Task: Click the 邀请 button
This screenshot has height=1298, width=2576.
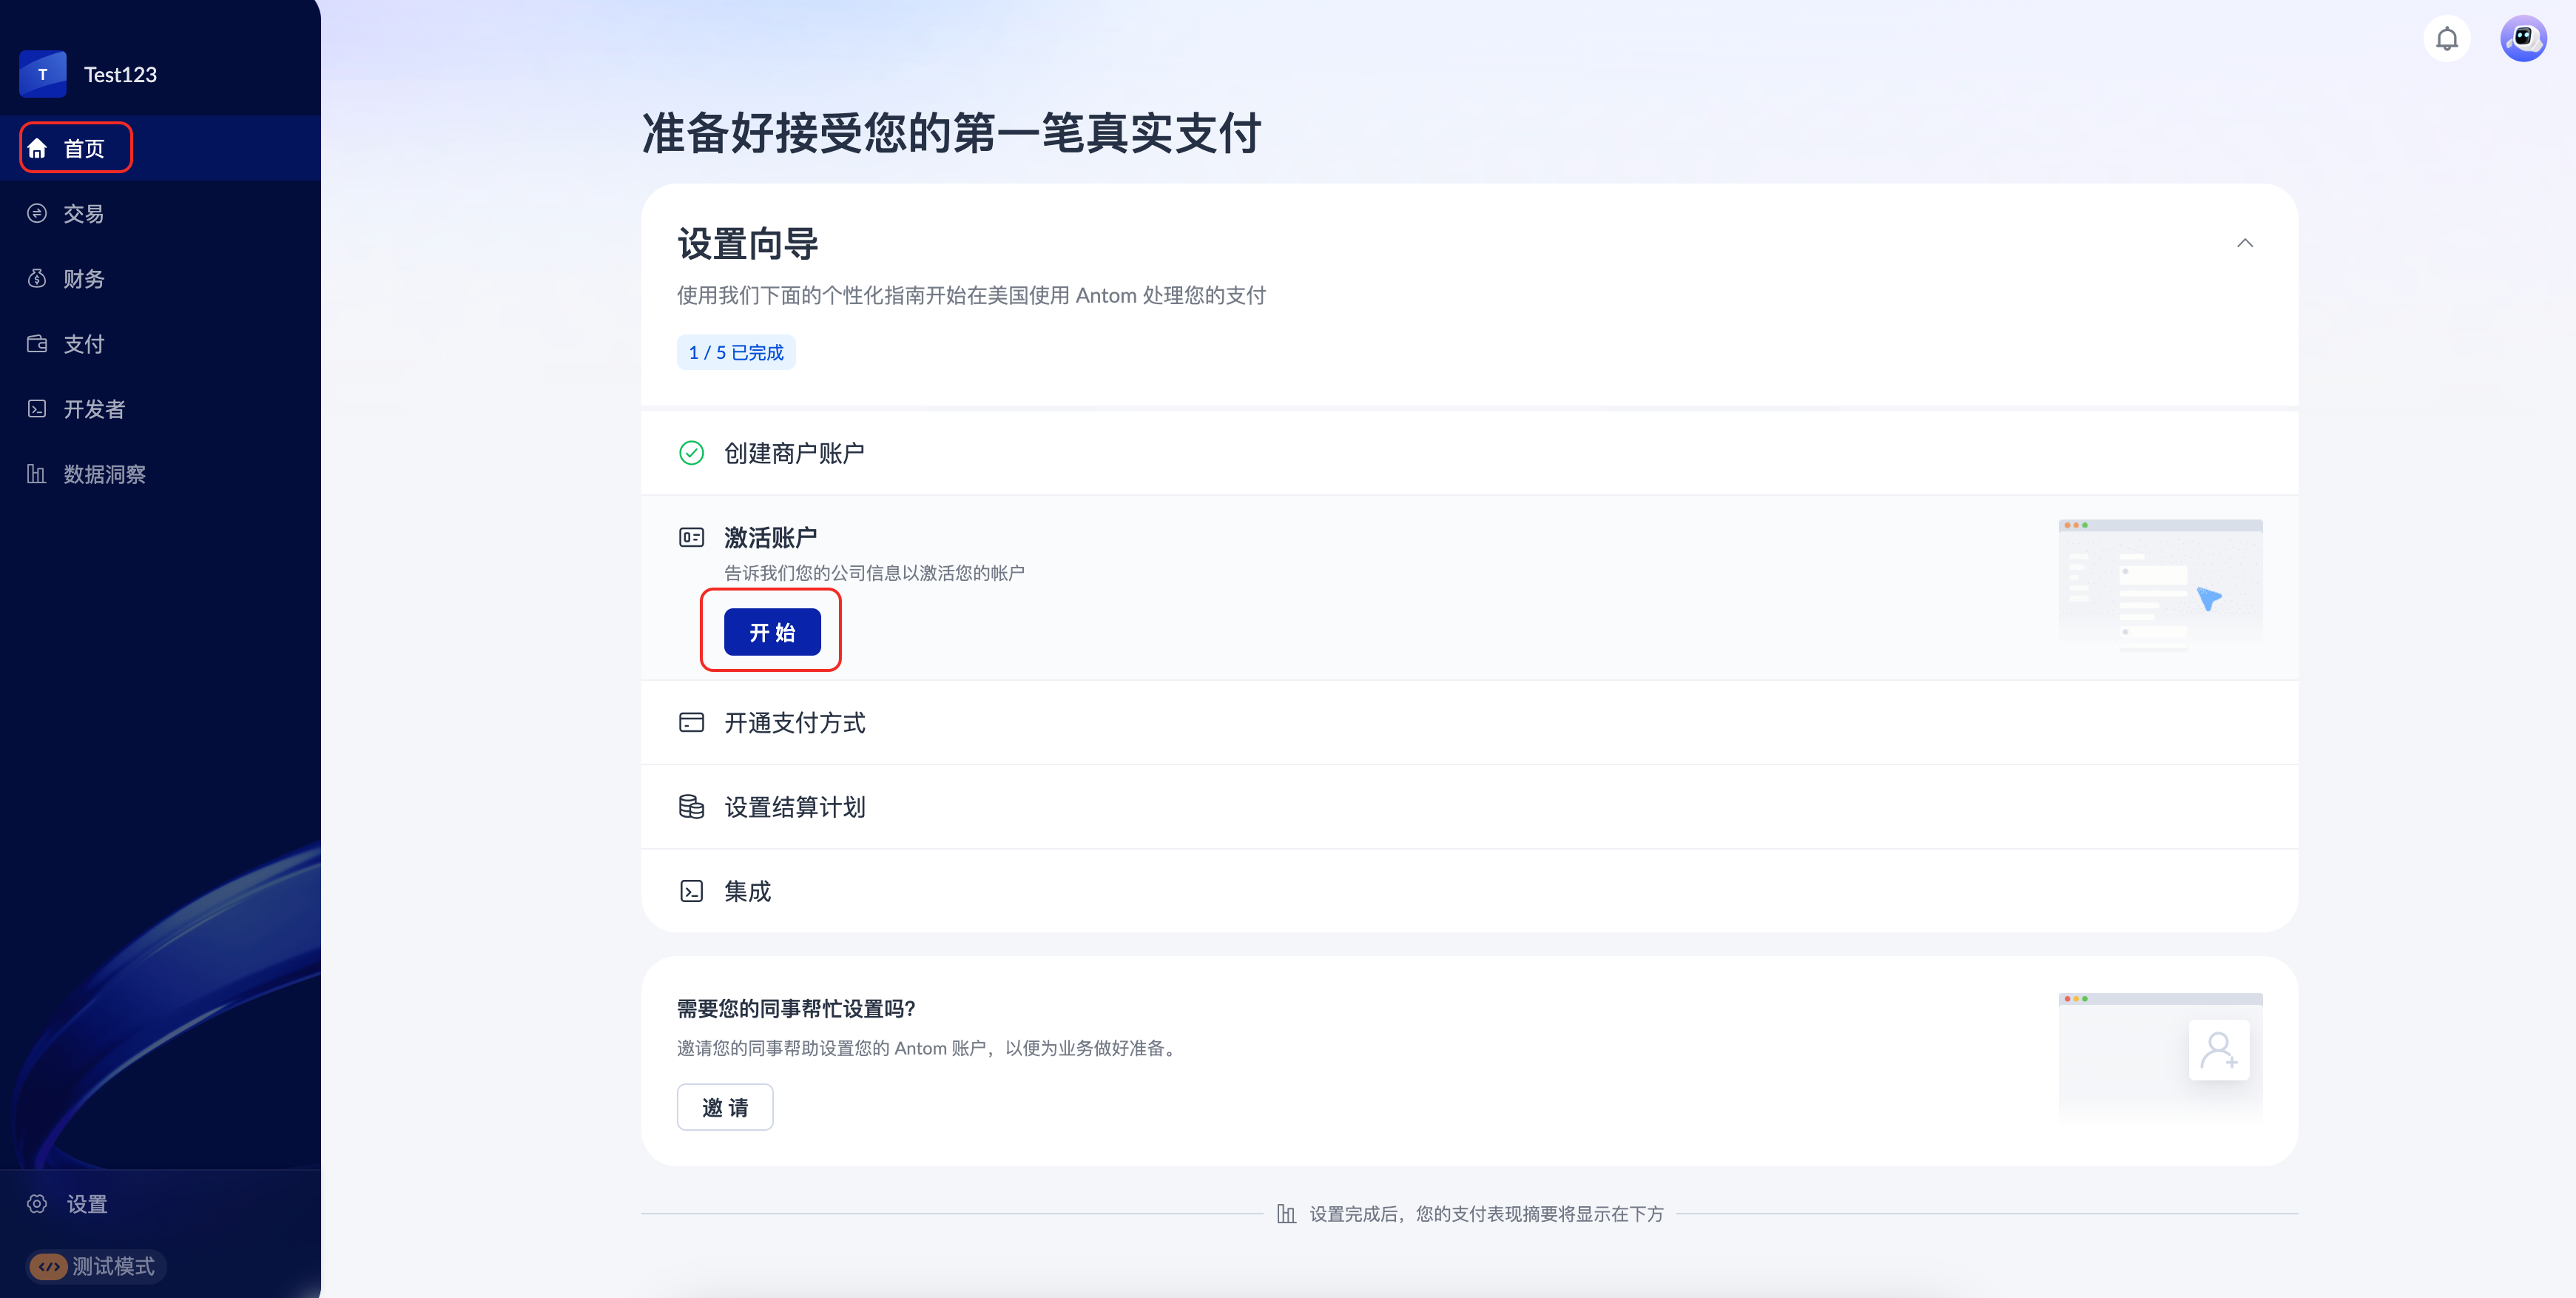Action: 724,1107
